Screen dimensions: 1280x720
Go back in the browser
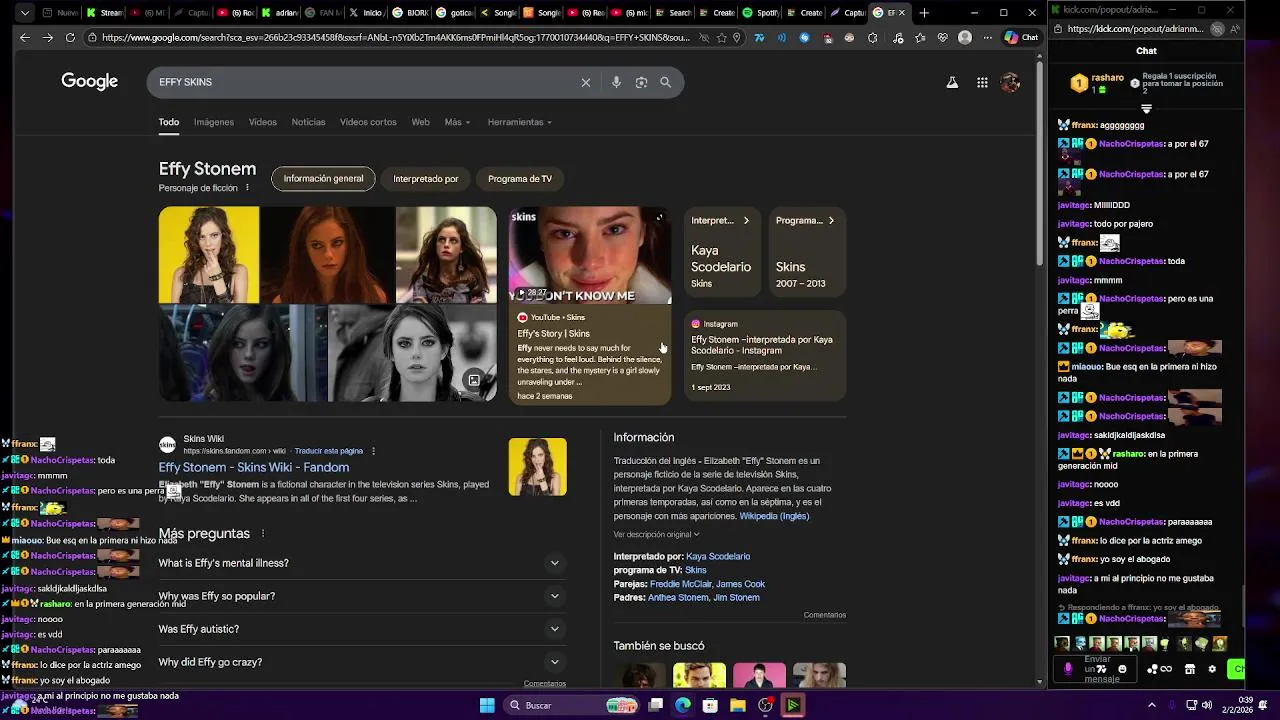click(25, 37)
